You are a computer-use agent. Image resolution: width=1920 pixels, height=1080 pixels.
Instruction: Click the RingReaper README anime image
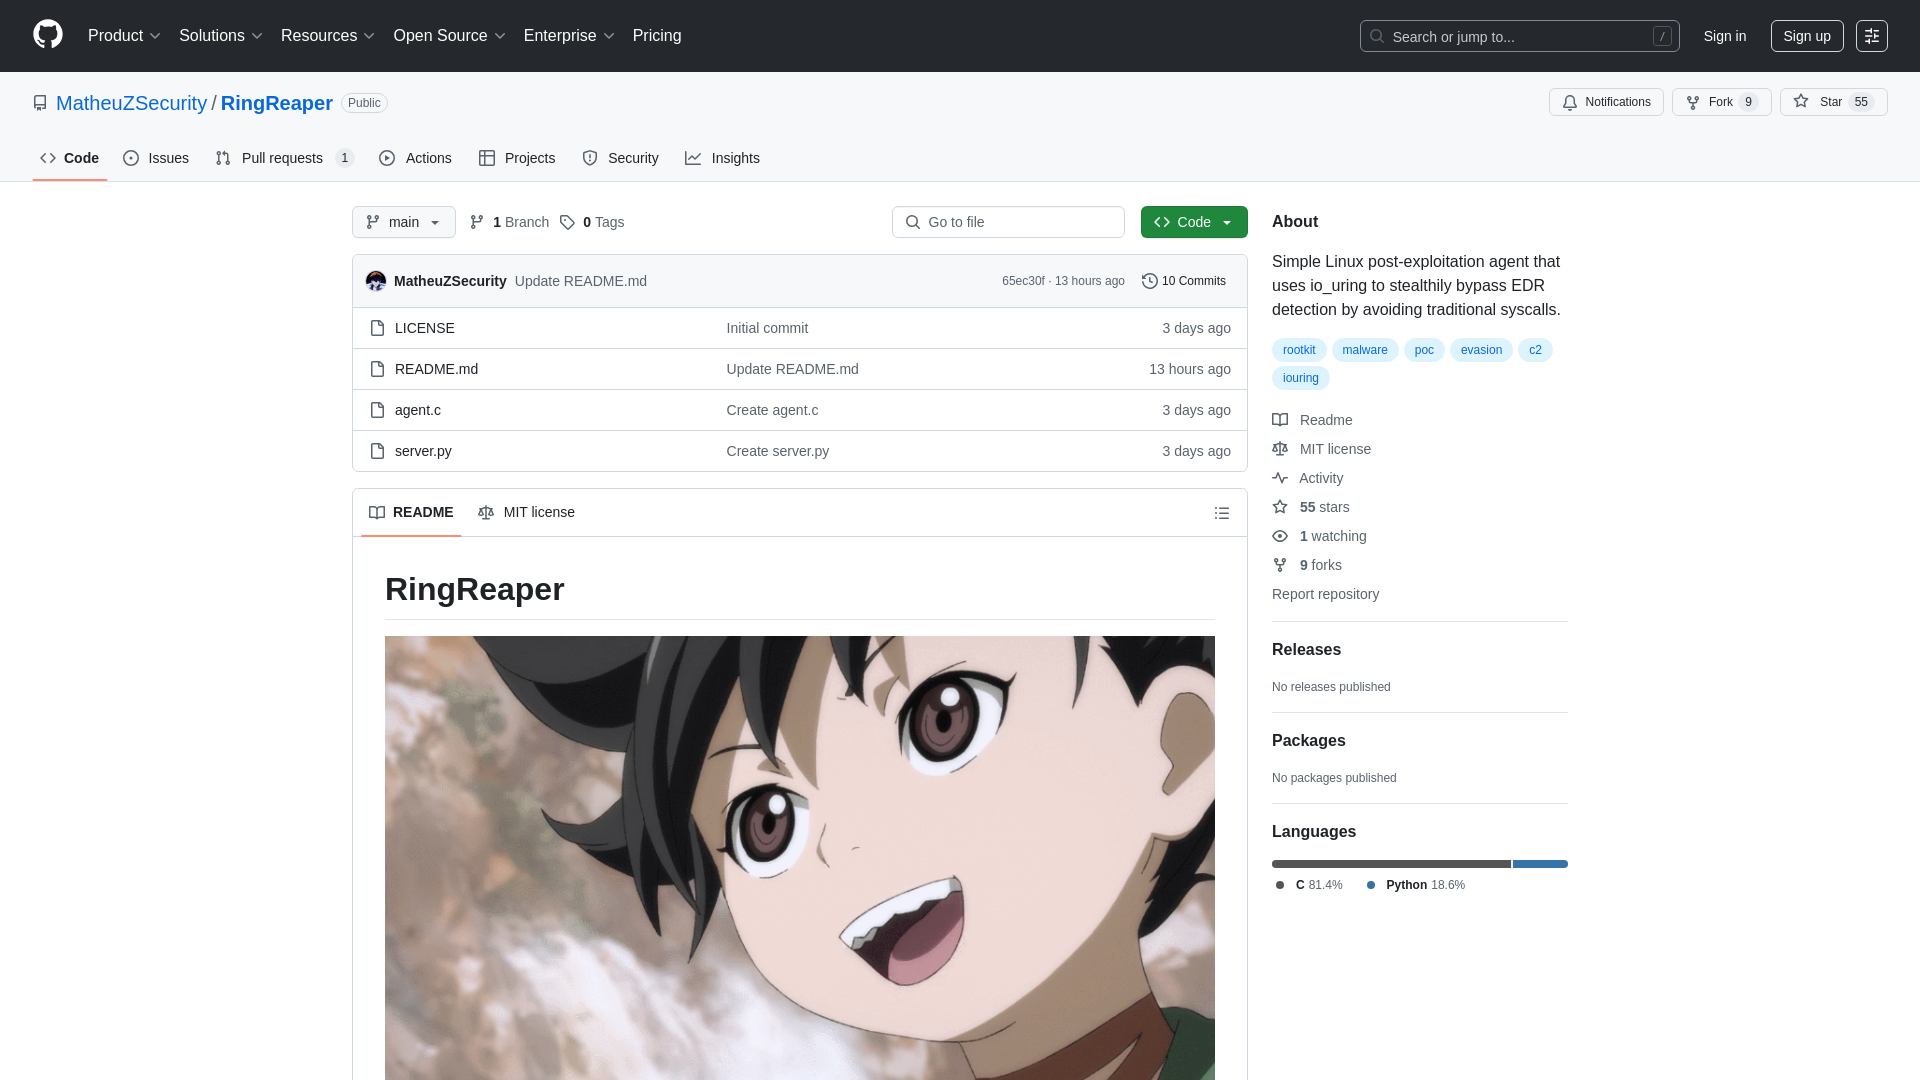[x=800, y=858]
